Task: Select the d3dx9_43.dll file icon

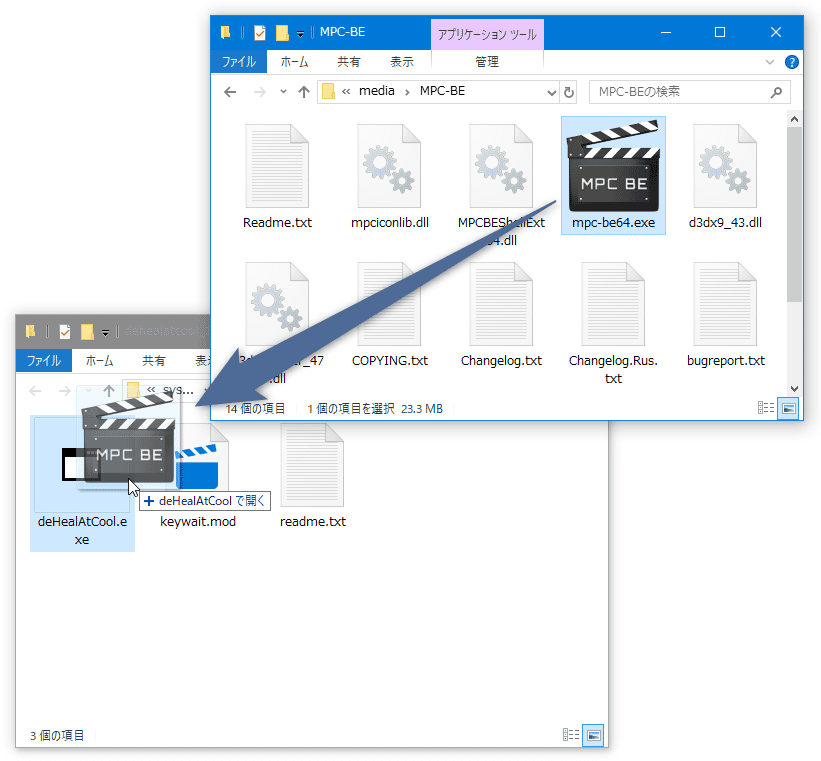Action: [x=725, y=166]
